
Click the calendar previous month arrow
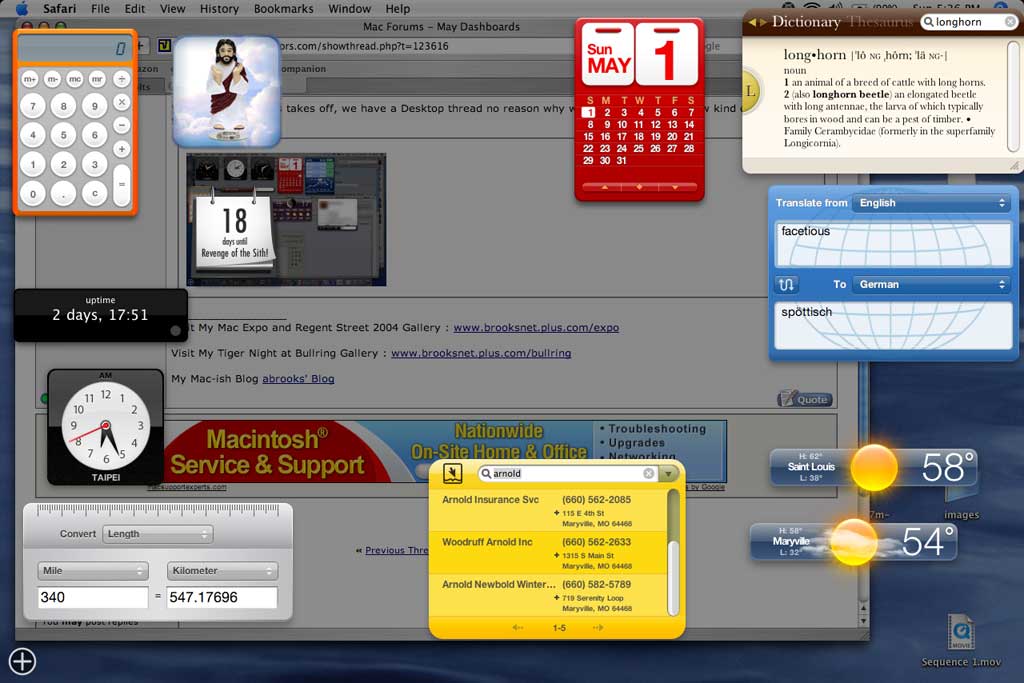605,187
